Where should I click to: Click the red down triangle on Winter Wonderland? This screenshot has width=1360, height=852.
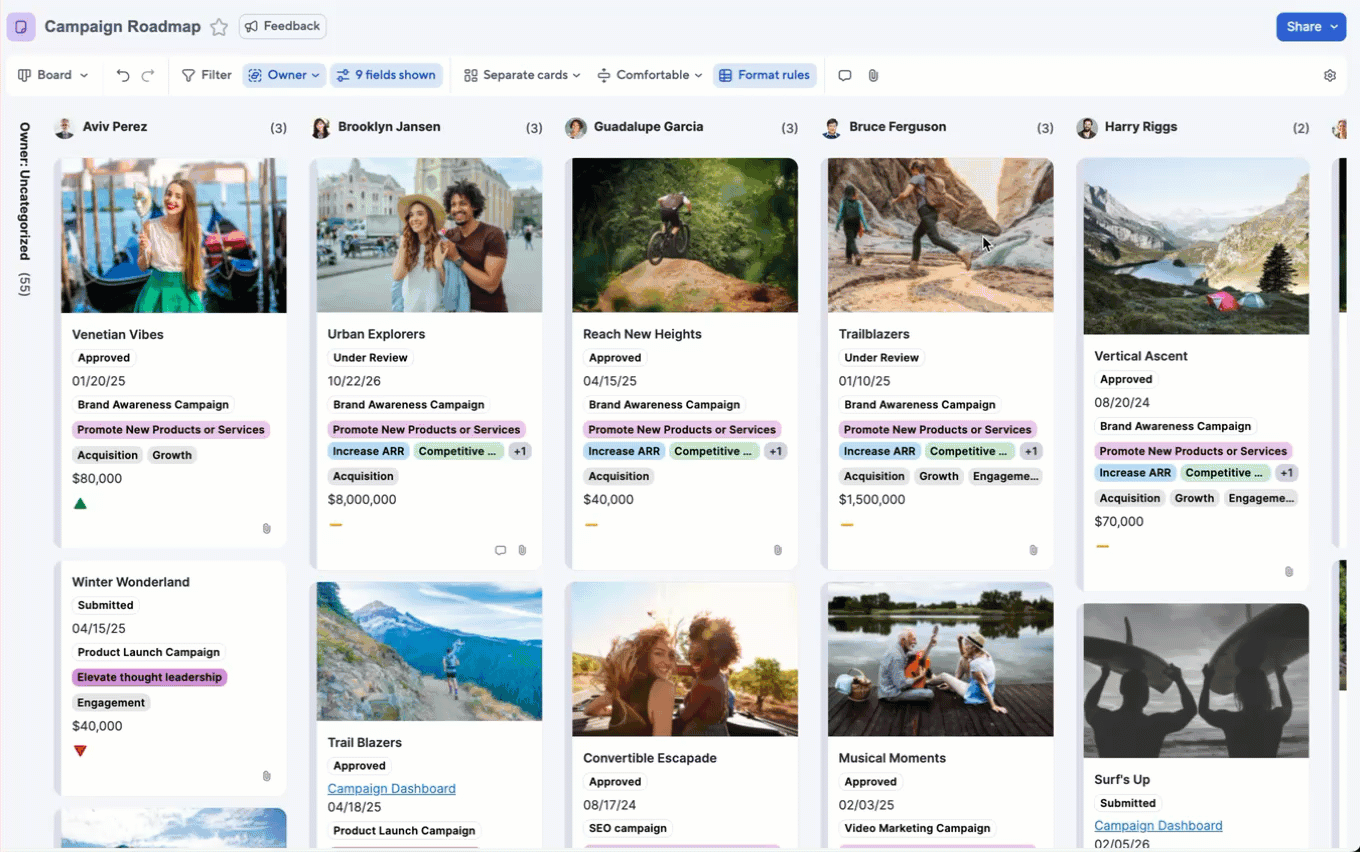(80, 751)
